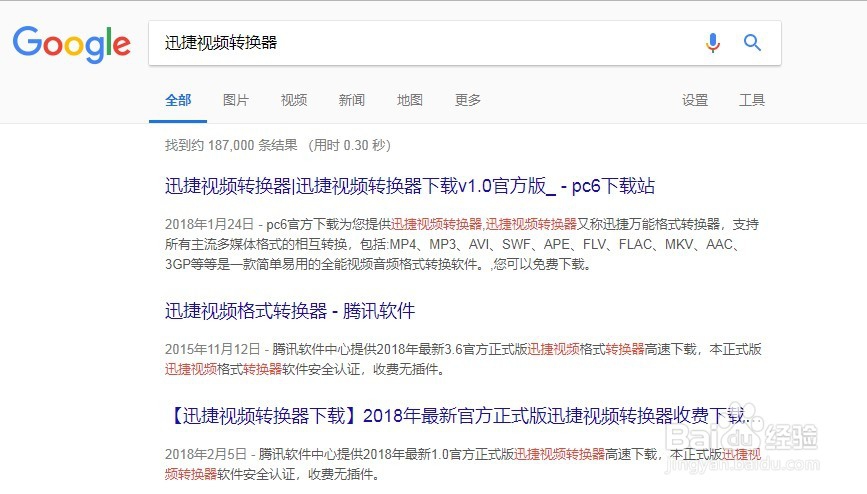This screenshot has width=867, height=494.
Task: Focus the search box containing 迅捷视频转换器
Action: point(464,43)
